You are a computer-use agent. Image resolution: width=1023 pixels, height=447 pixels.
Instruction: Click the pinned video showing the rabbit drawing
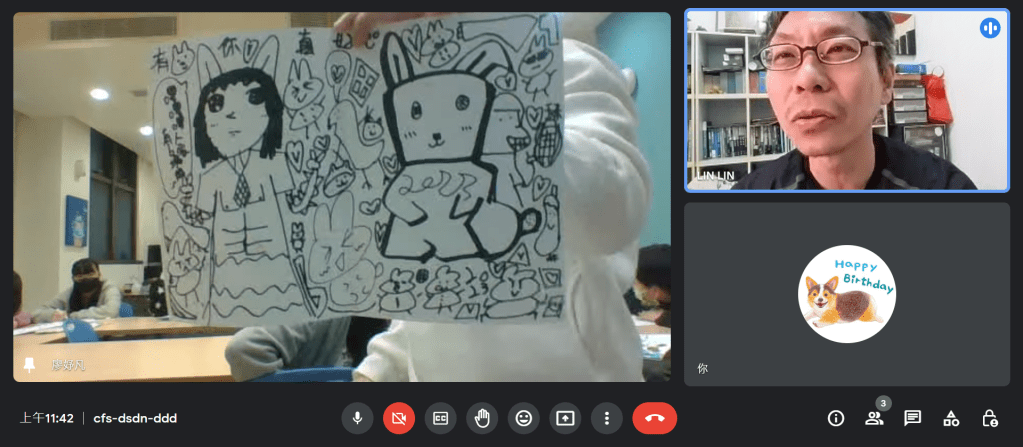pyautogui.click(x=341, y=196)
